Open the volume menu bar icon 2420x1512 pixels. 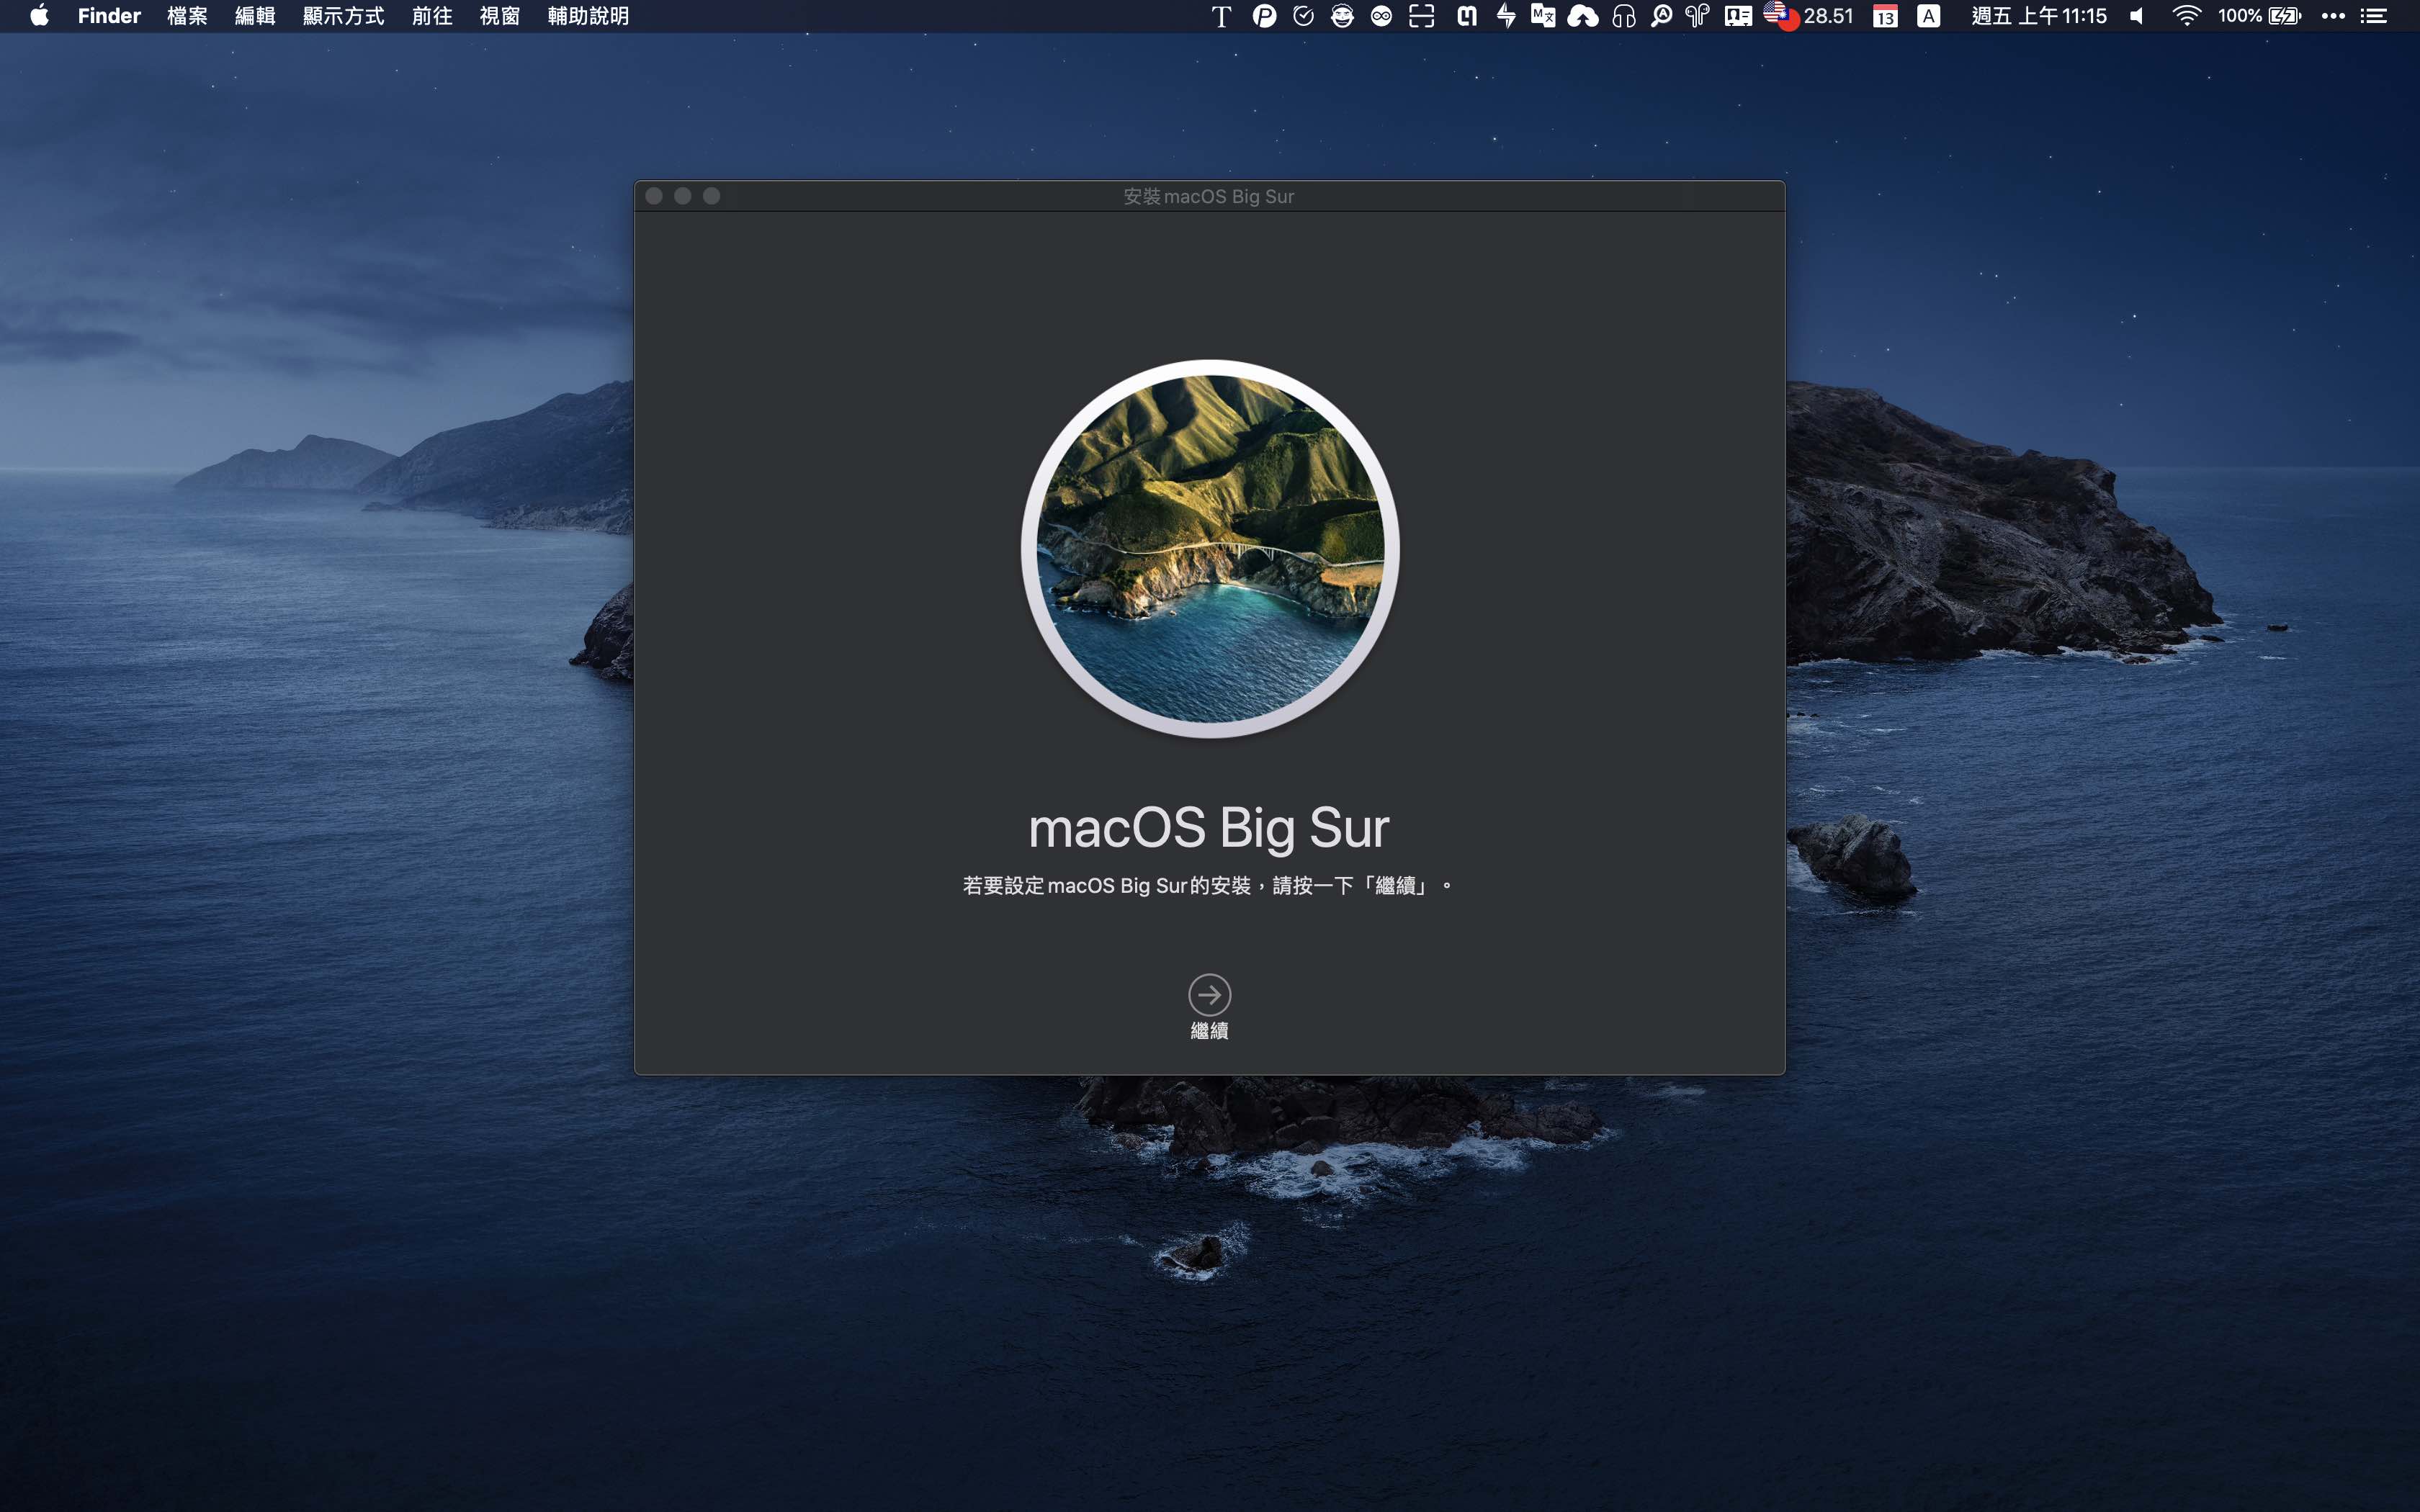click(x=2137, y=16)
